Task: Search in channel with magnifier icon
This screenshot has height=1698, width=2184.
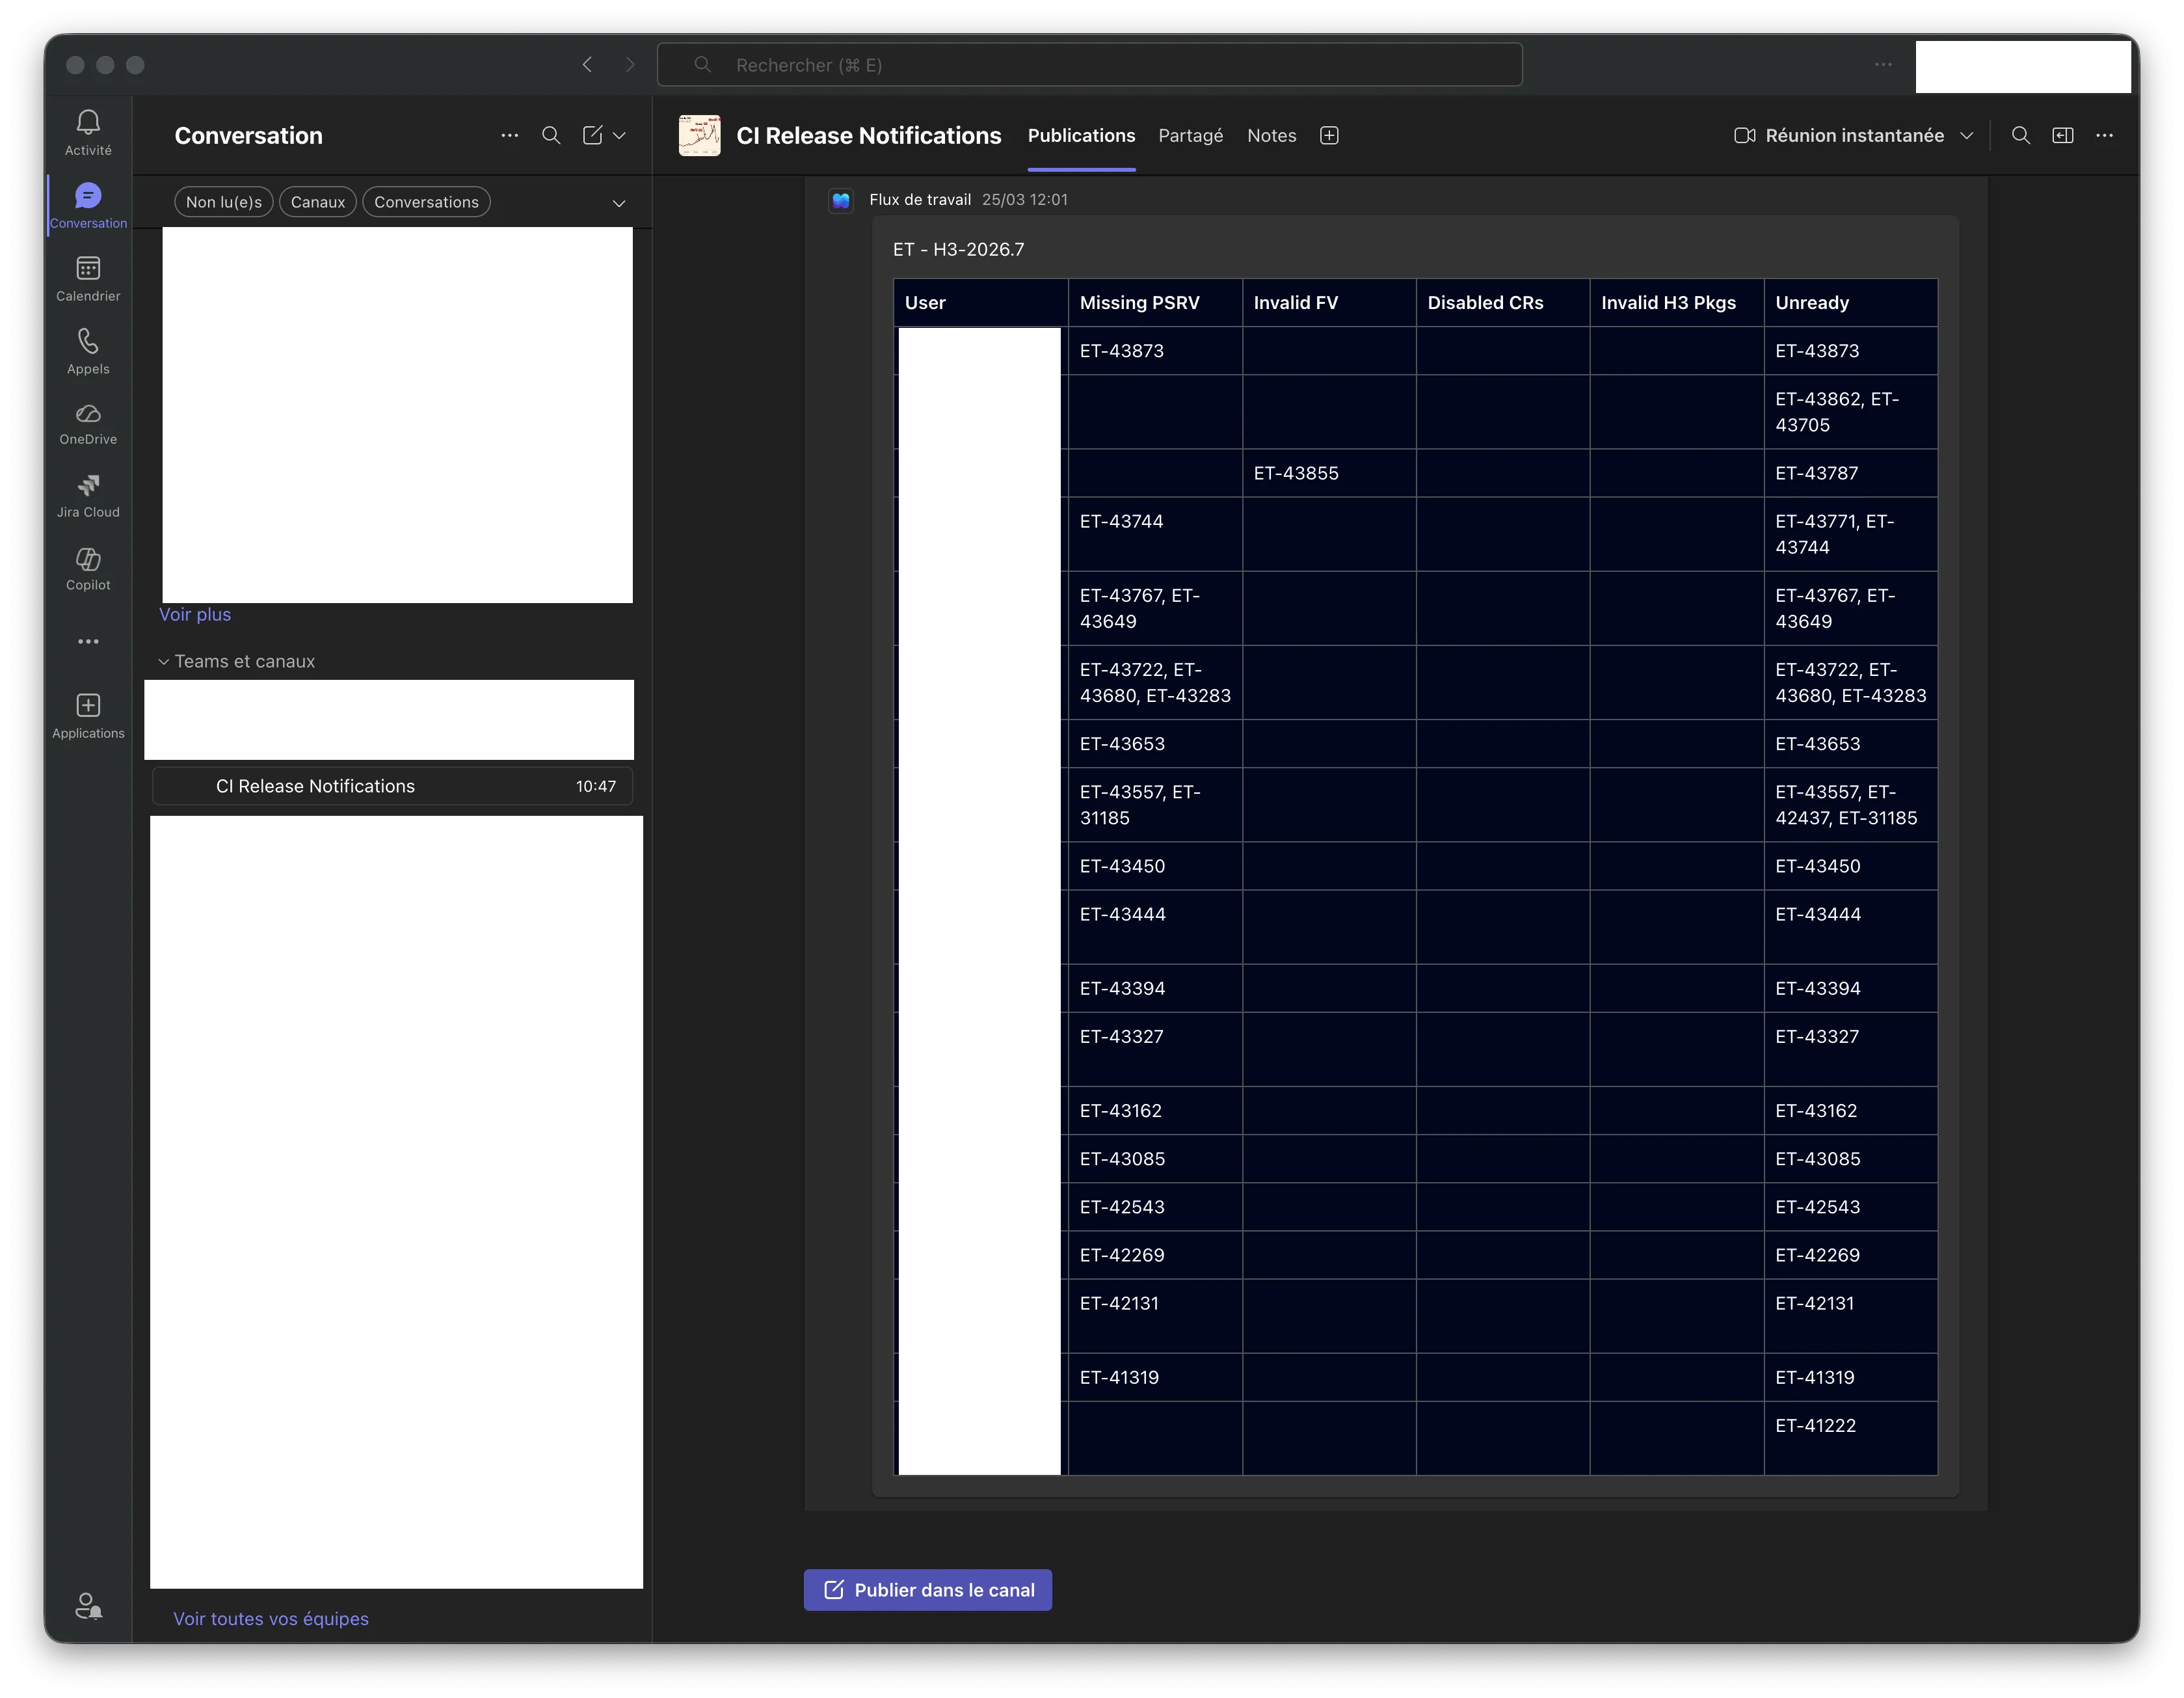Action: (x=2021, y=135)
